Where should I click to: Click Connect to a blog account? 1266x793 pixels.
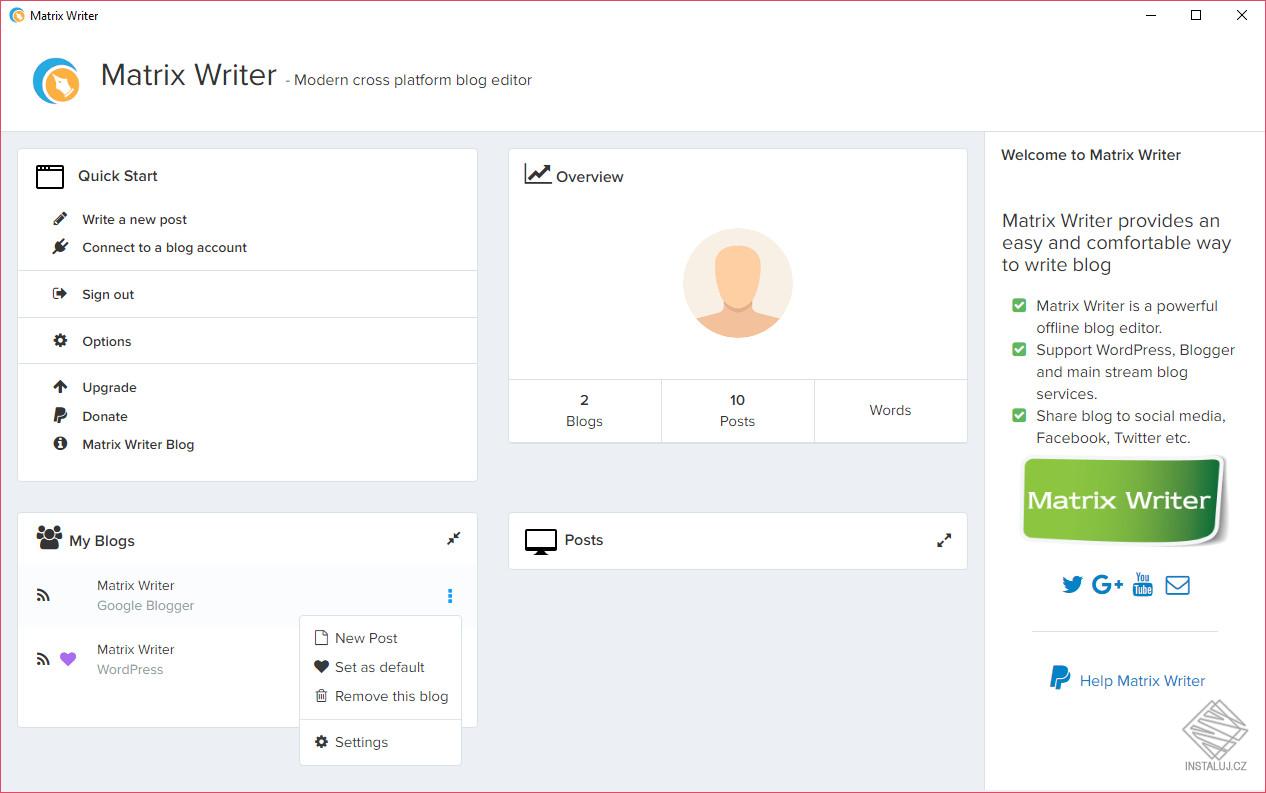165,247
